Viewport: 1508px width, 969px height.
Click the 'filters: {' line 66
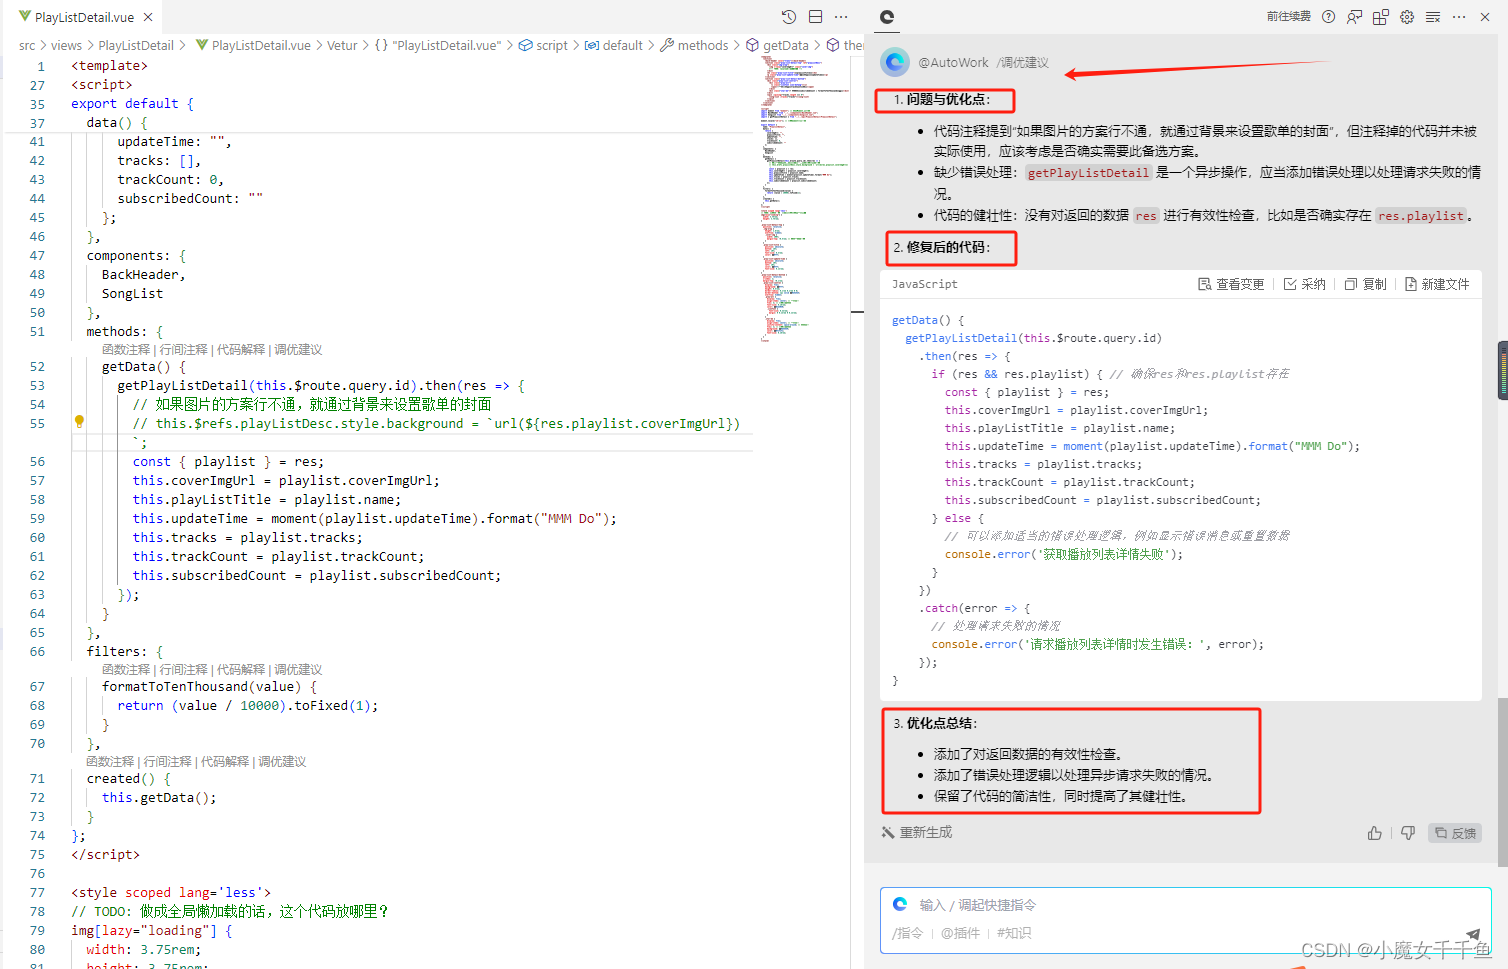point(124,652)
